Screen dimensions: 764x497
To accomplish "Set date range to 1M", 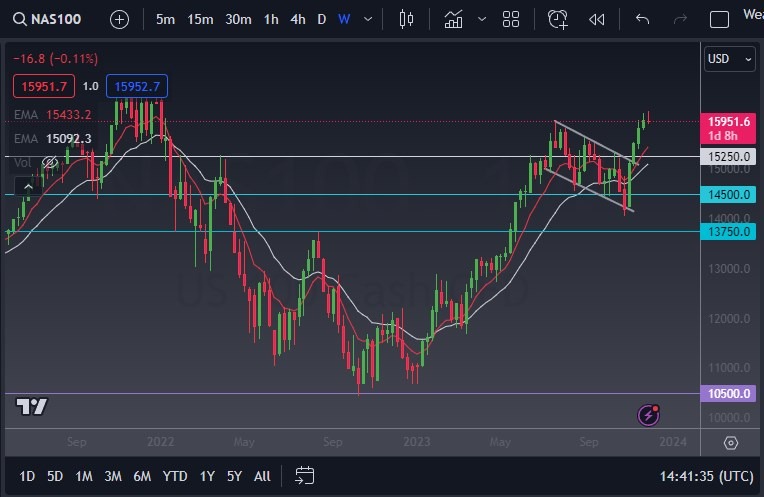I will point(84,476).
